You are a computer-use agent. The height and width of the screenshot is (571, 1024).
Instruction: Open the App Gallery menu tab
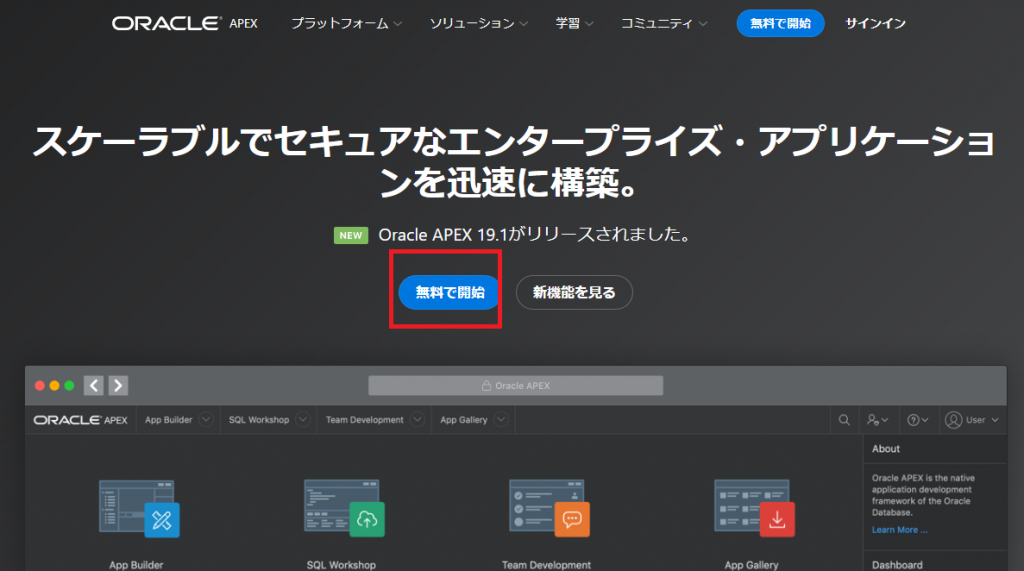[x=464, y=420]
